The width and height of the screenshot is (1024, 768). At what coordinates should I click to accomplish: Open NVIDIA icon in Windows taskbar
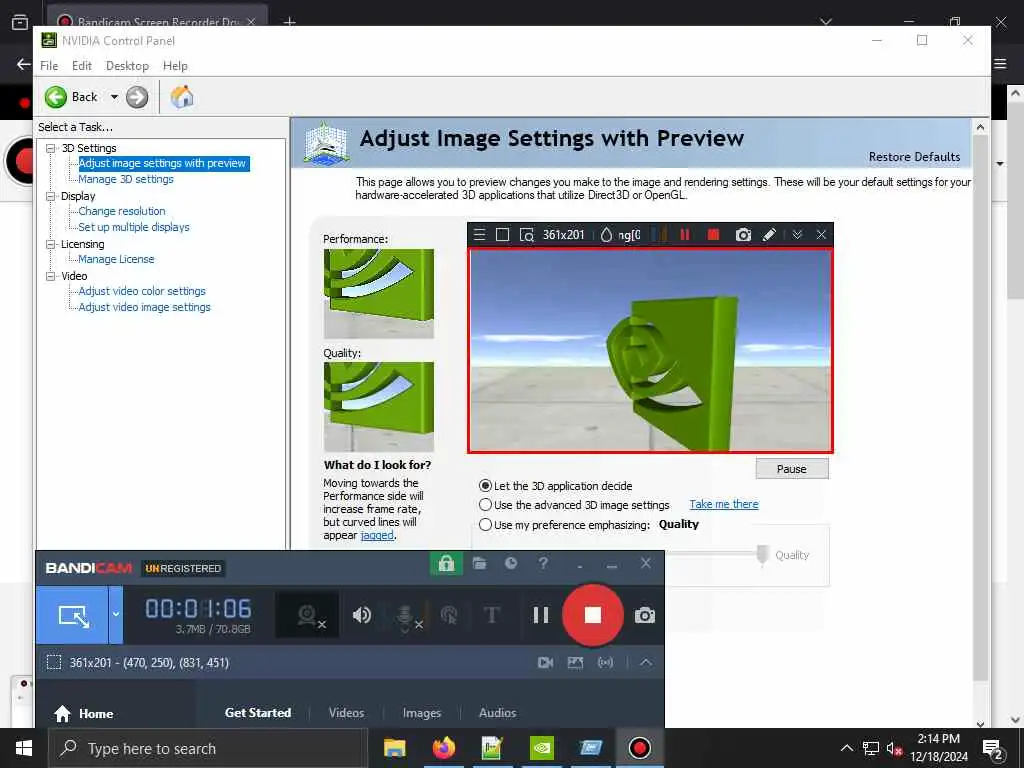pyautogui.click(x=541, y=748)
